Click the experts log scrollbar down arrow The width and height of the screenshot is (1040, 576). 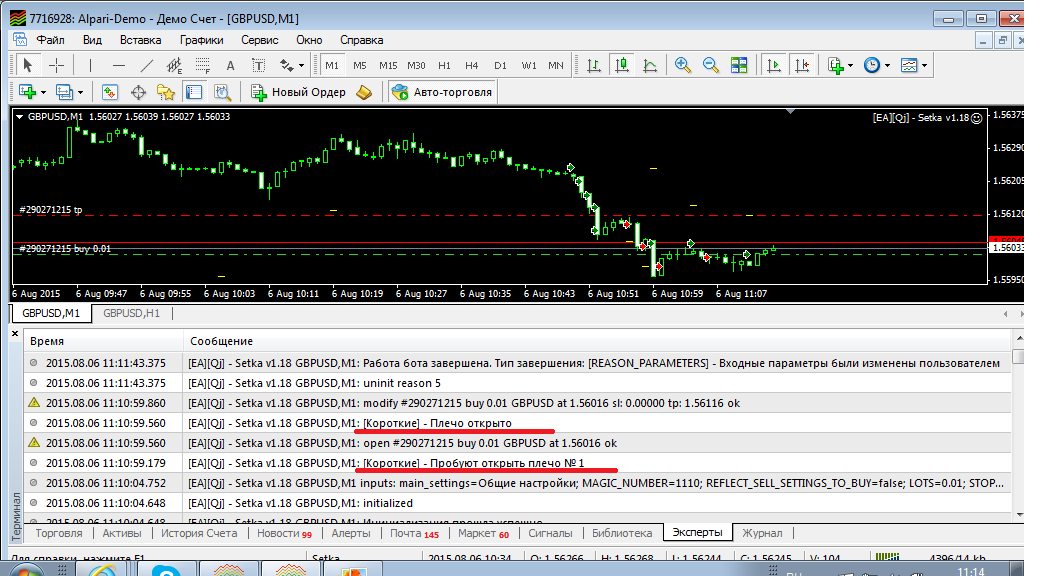coord(1019,515)
